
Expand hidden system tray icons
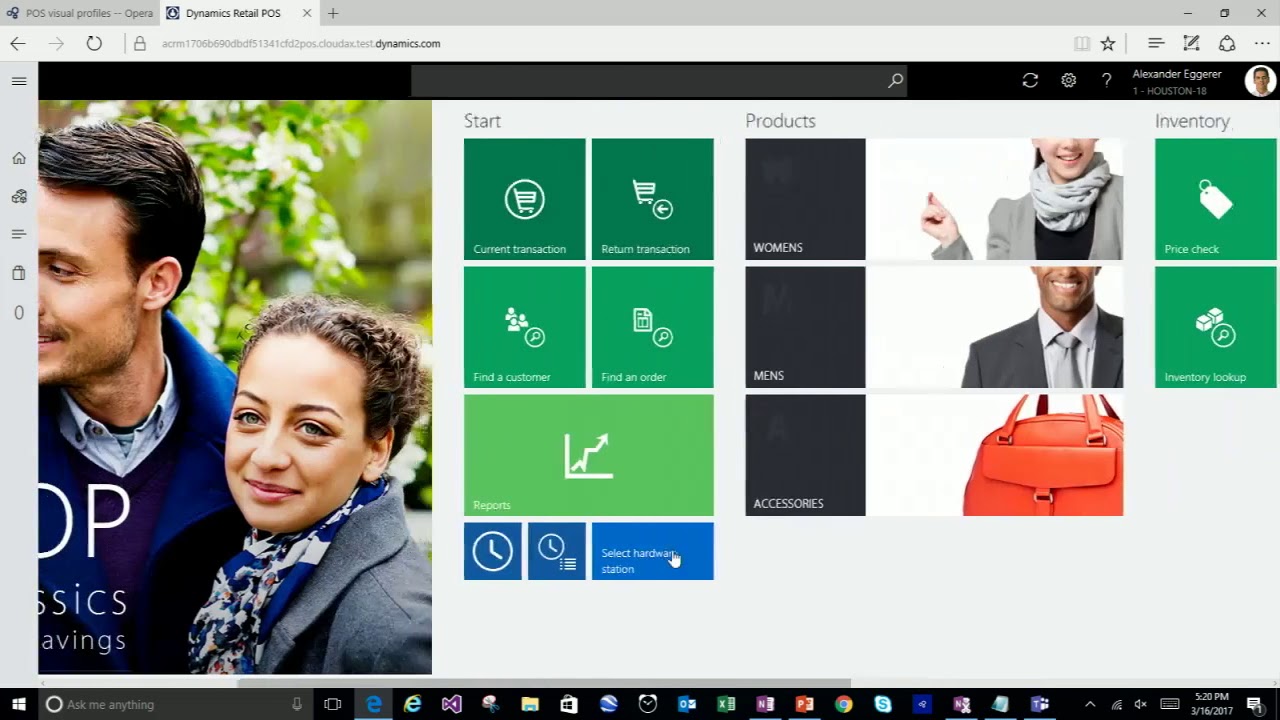click(x=1090, y=704)
